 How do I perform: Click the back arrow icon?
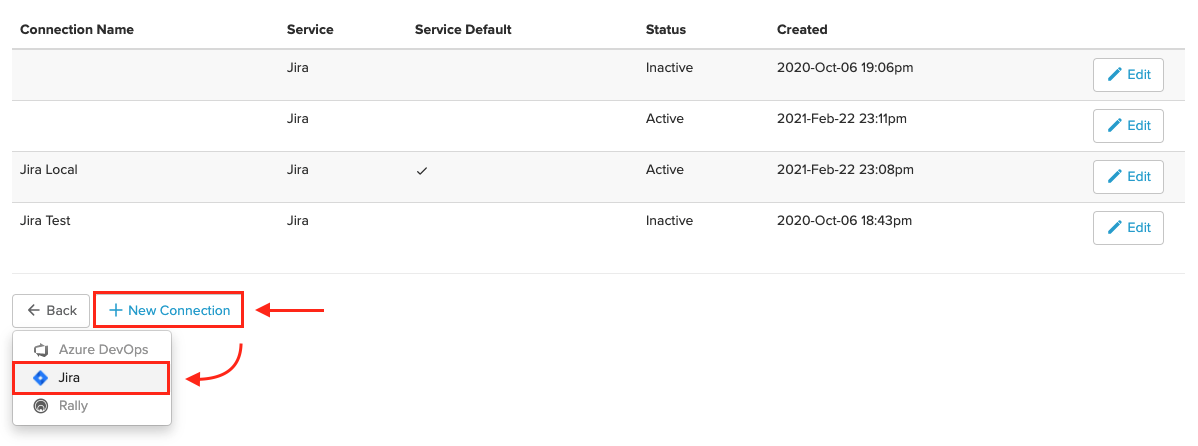[34, 310]
